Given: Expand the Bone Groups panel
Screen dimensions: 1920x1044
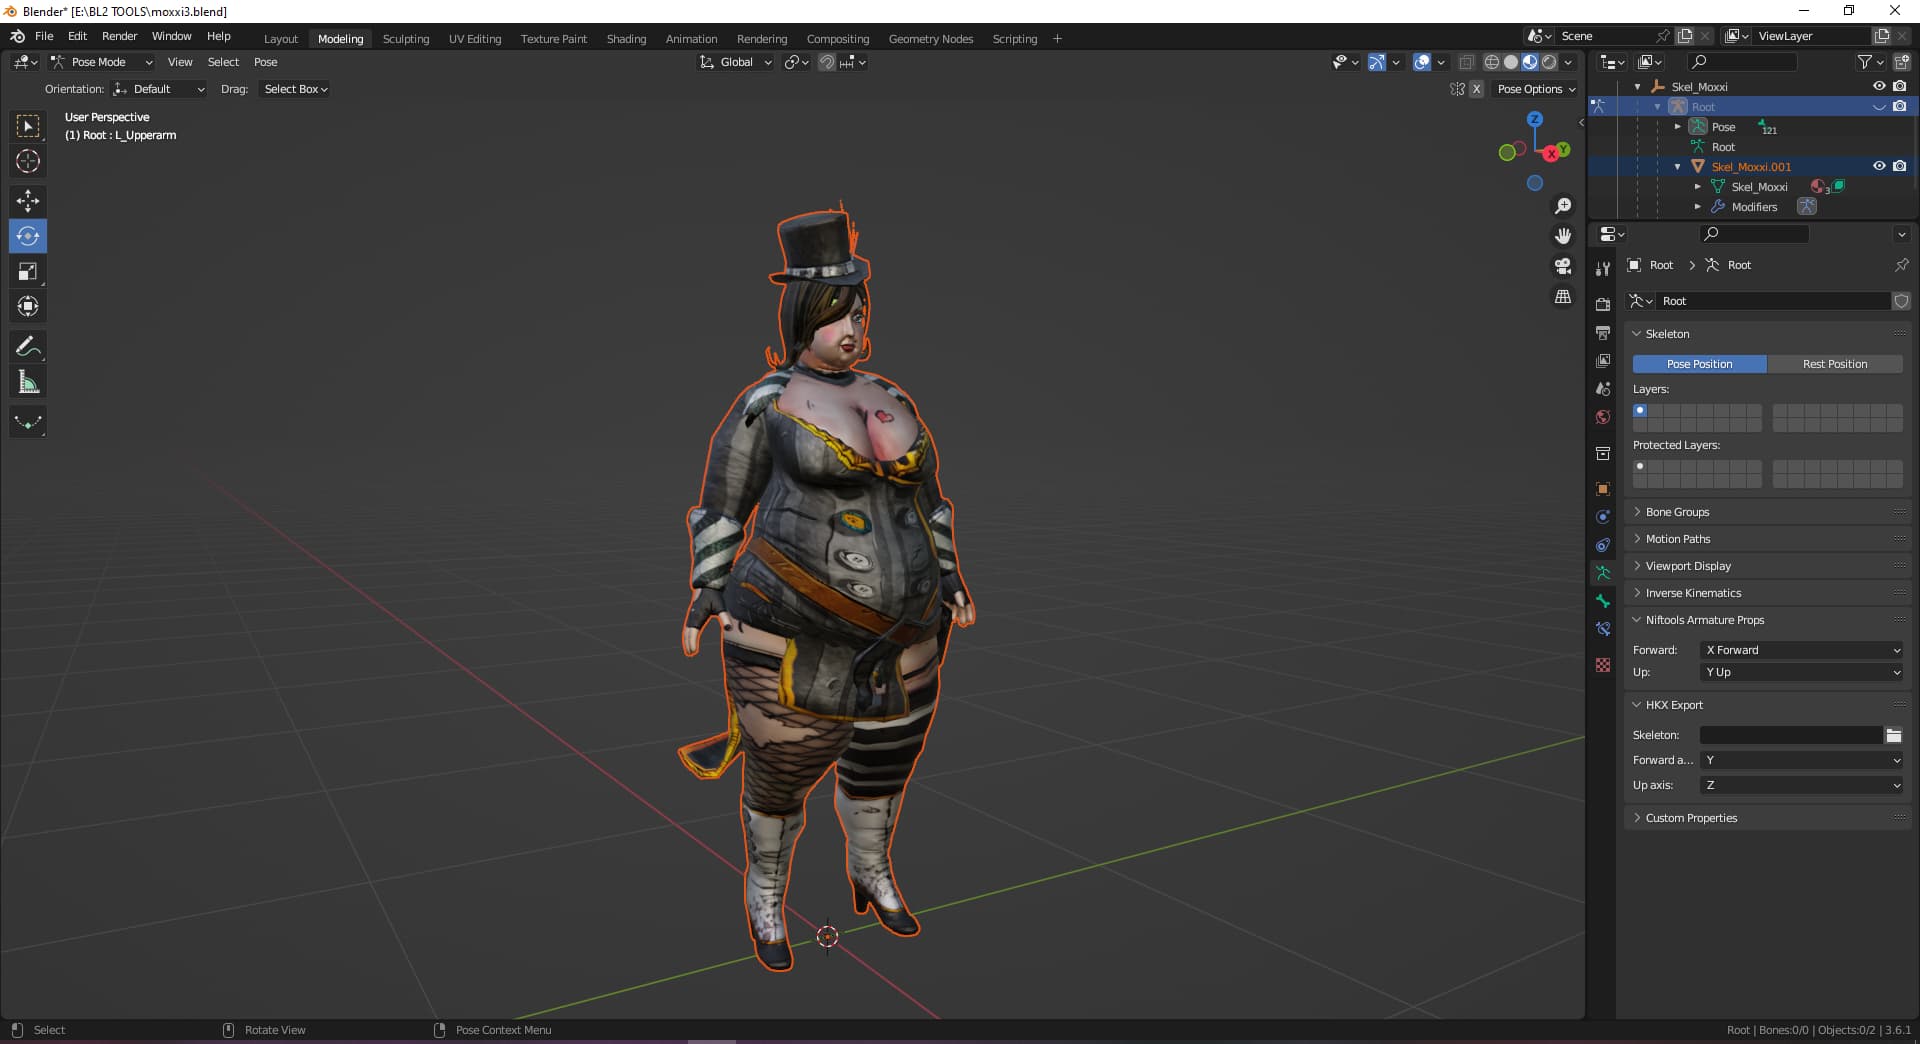Looking at the screenshot, I should click(x=1677, y=512).
